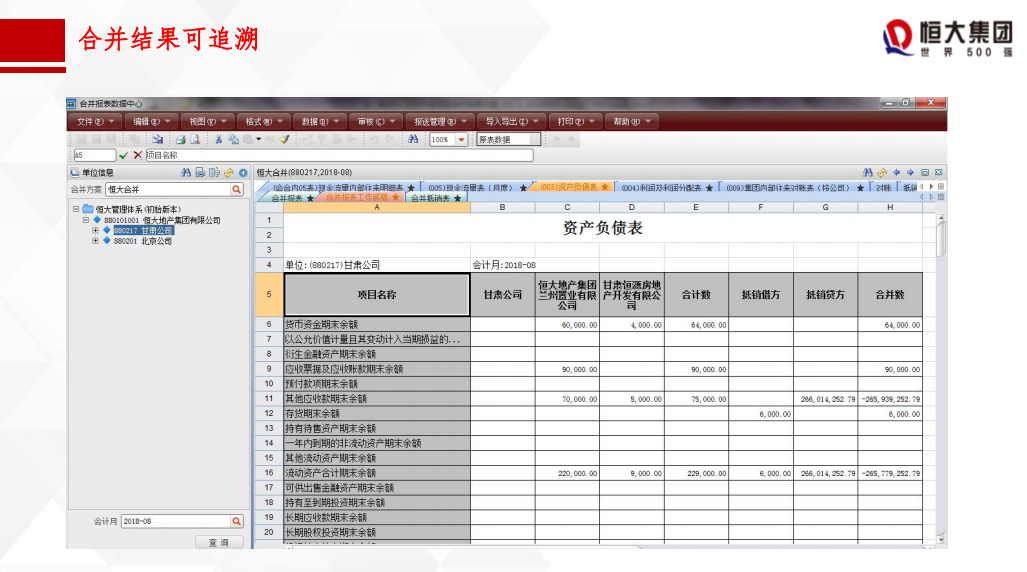Open the 审核(C) menu
1027x572 pixels.
click(377, 121)
